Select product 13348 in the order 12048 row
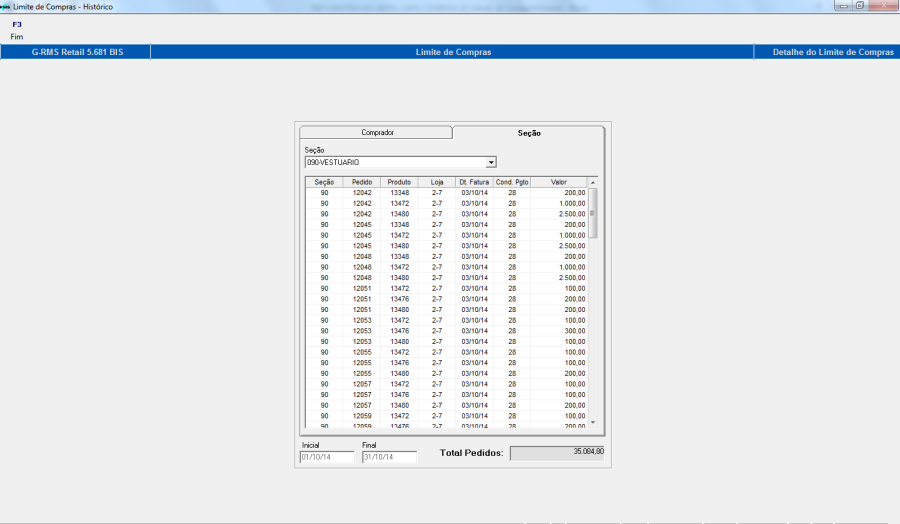900x524 pixels. (x=399, y=257)
